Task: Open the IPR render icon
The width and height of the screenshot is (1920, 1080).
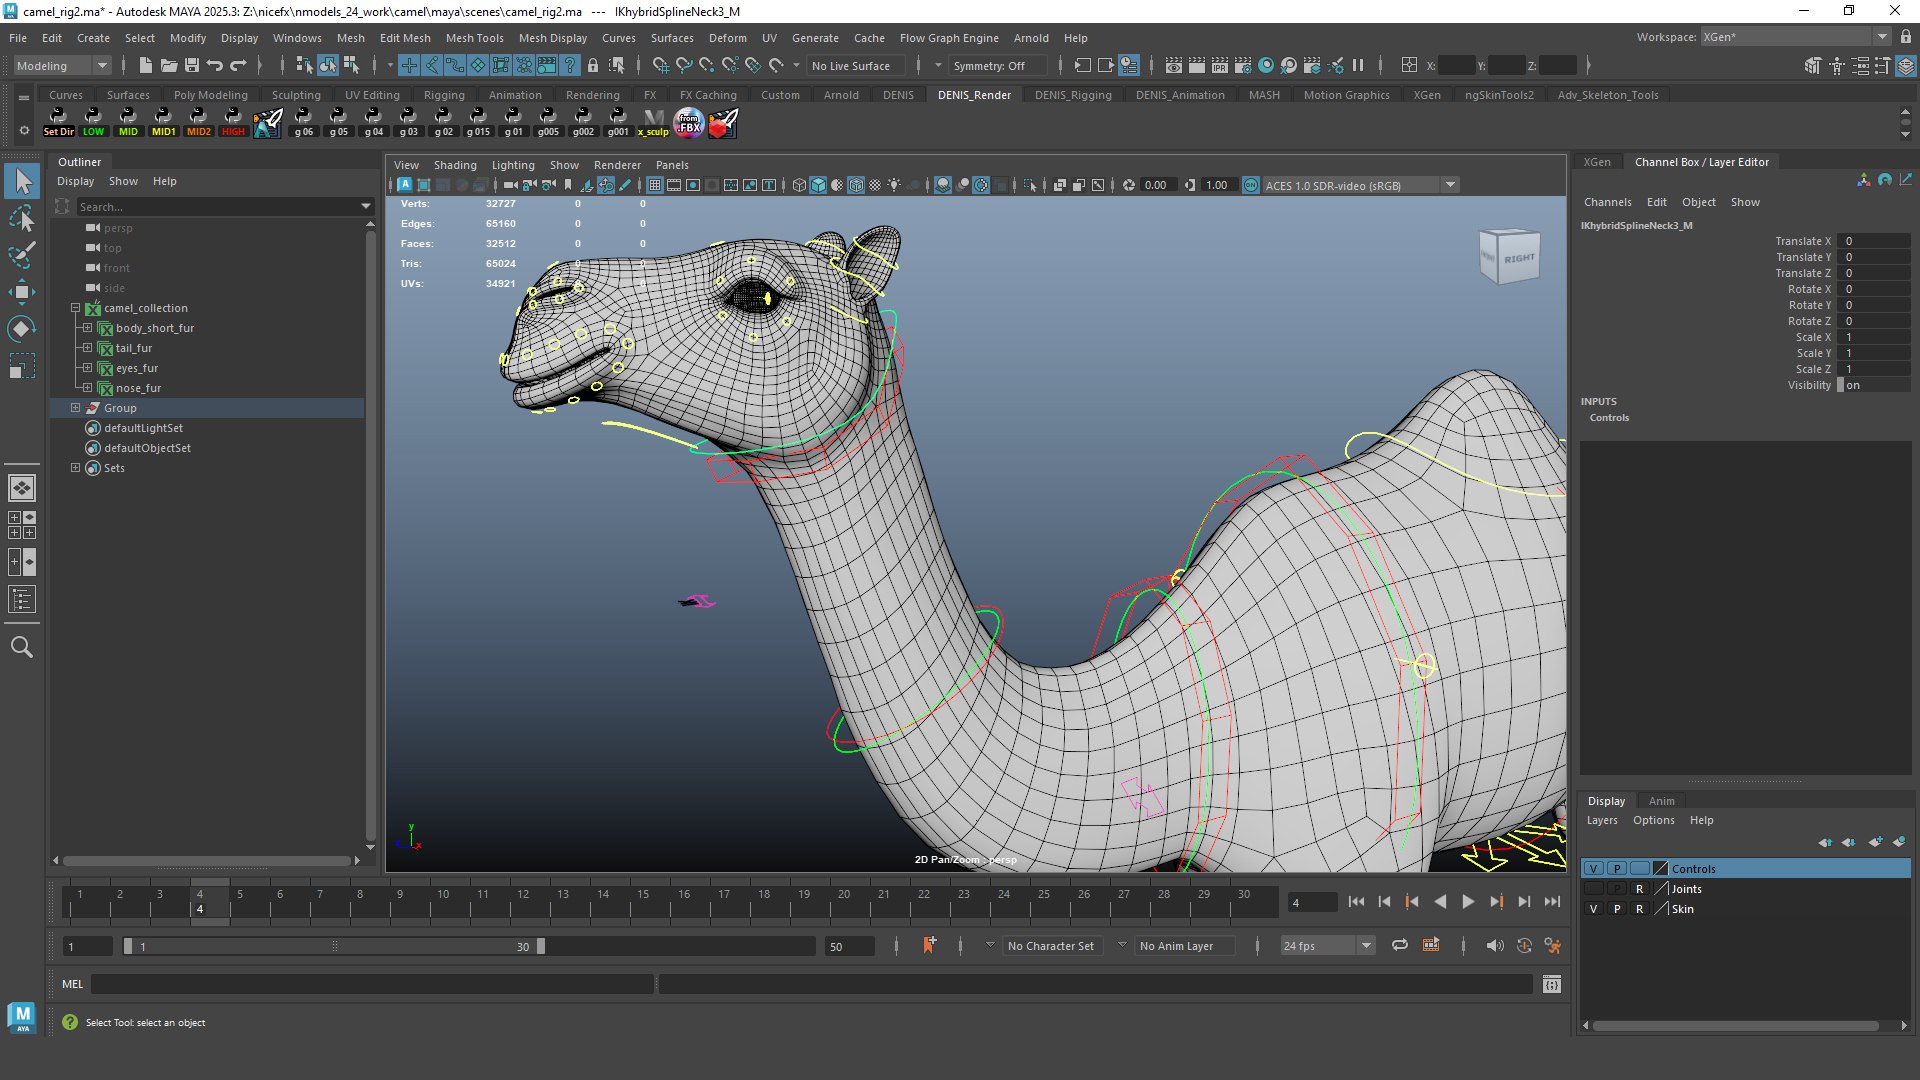Action: pyautogui.click(x=1220, y=66)
